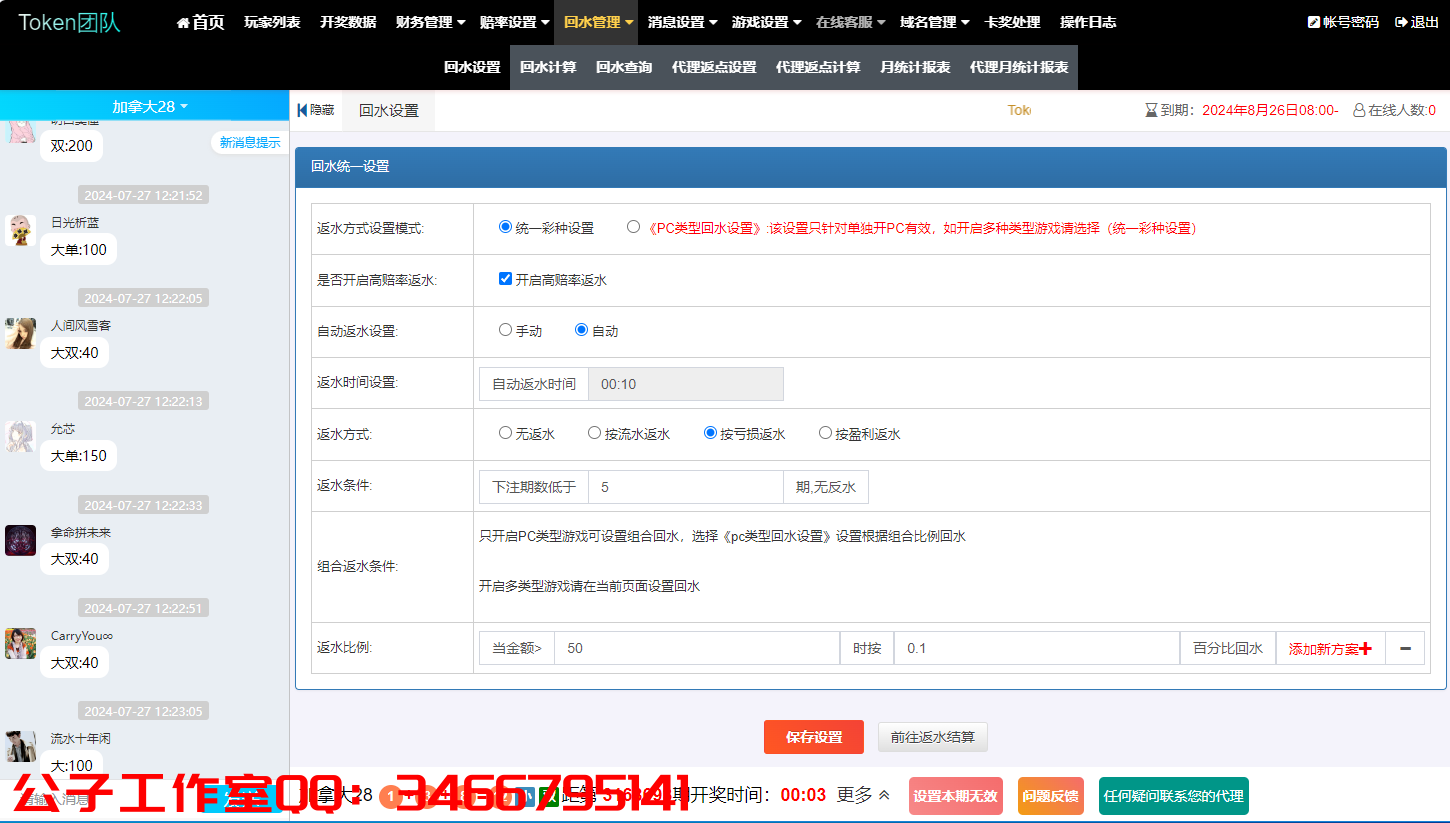Viewport: 1450px width, 823px height.
Task: Click timestamp 2024-07-27 12:22:33
Action: 144,505
